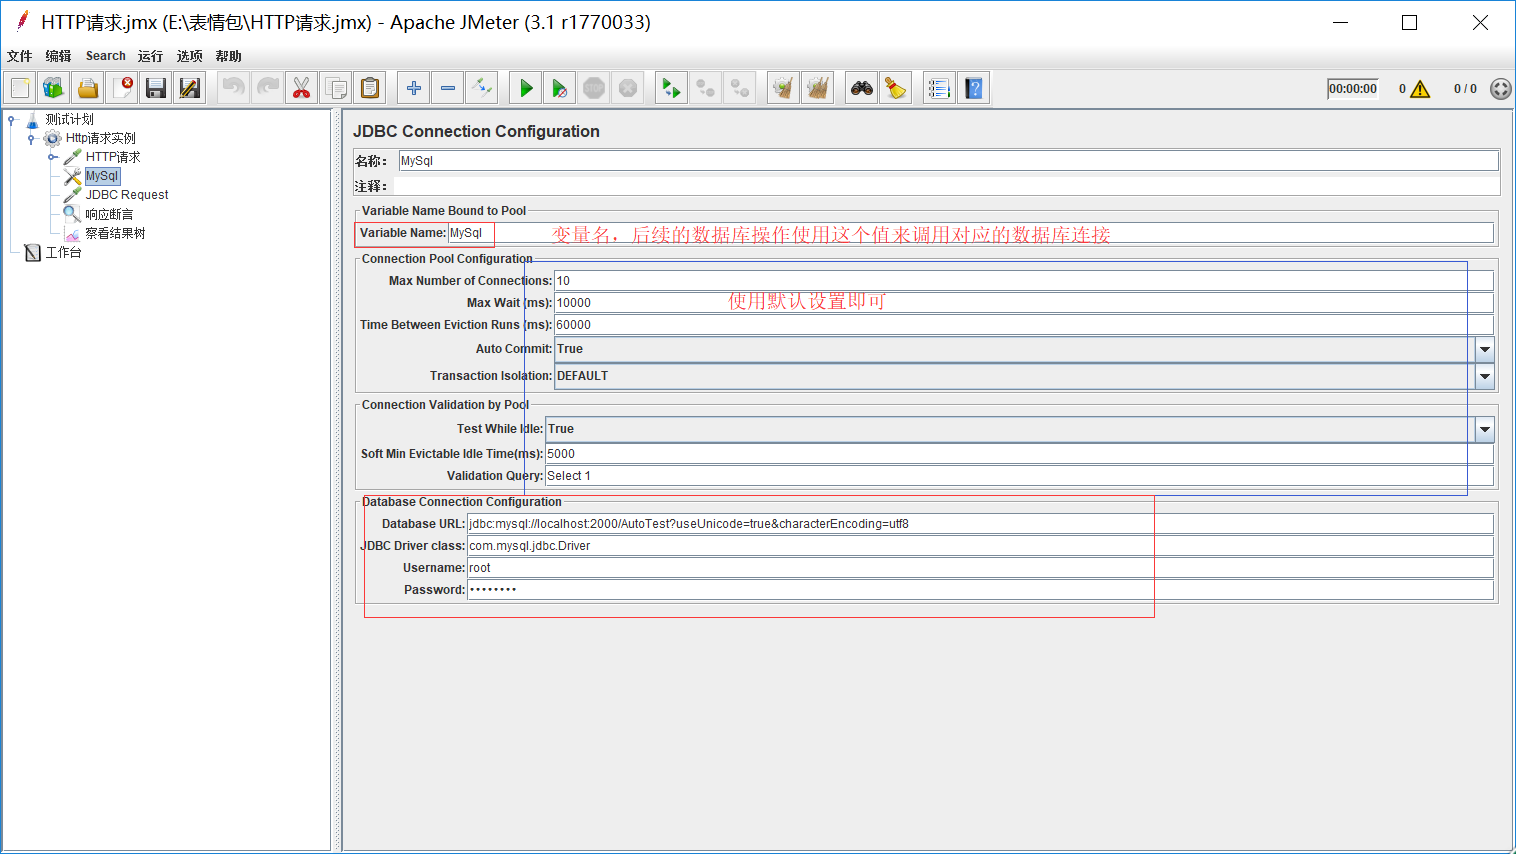Open the 帮助 menu
This screenshot has width=1516, height=854.
(228, 56)
